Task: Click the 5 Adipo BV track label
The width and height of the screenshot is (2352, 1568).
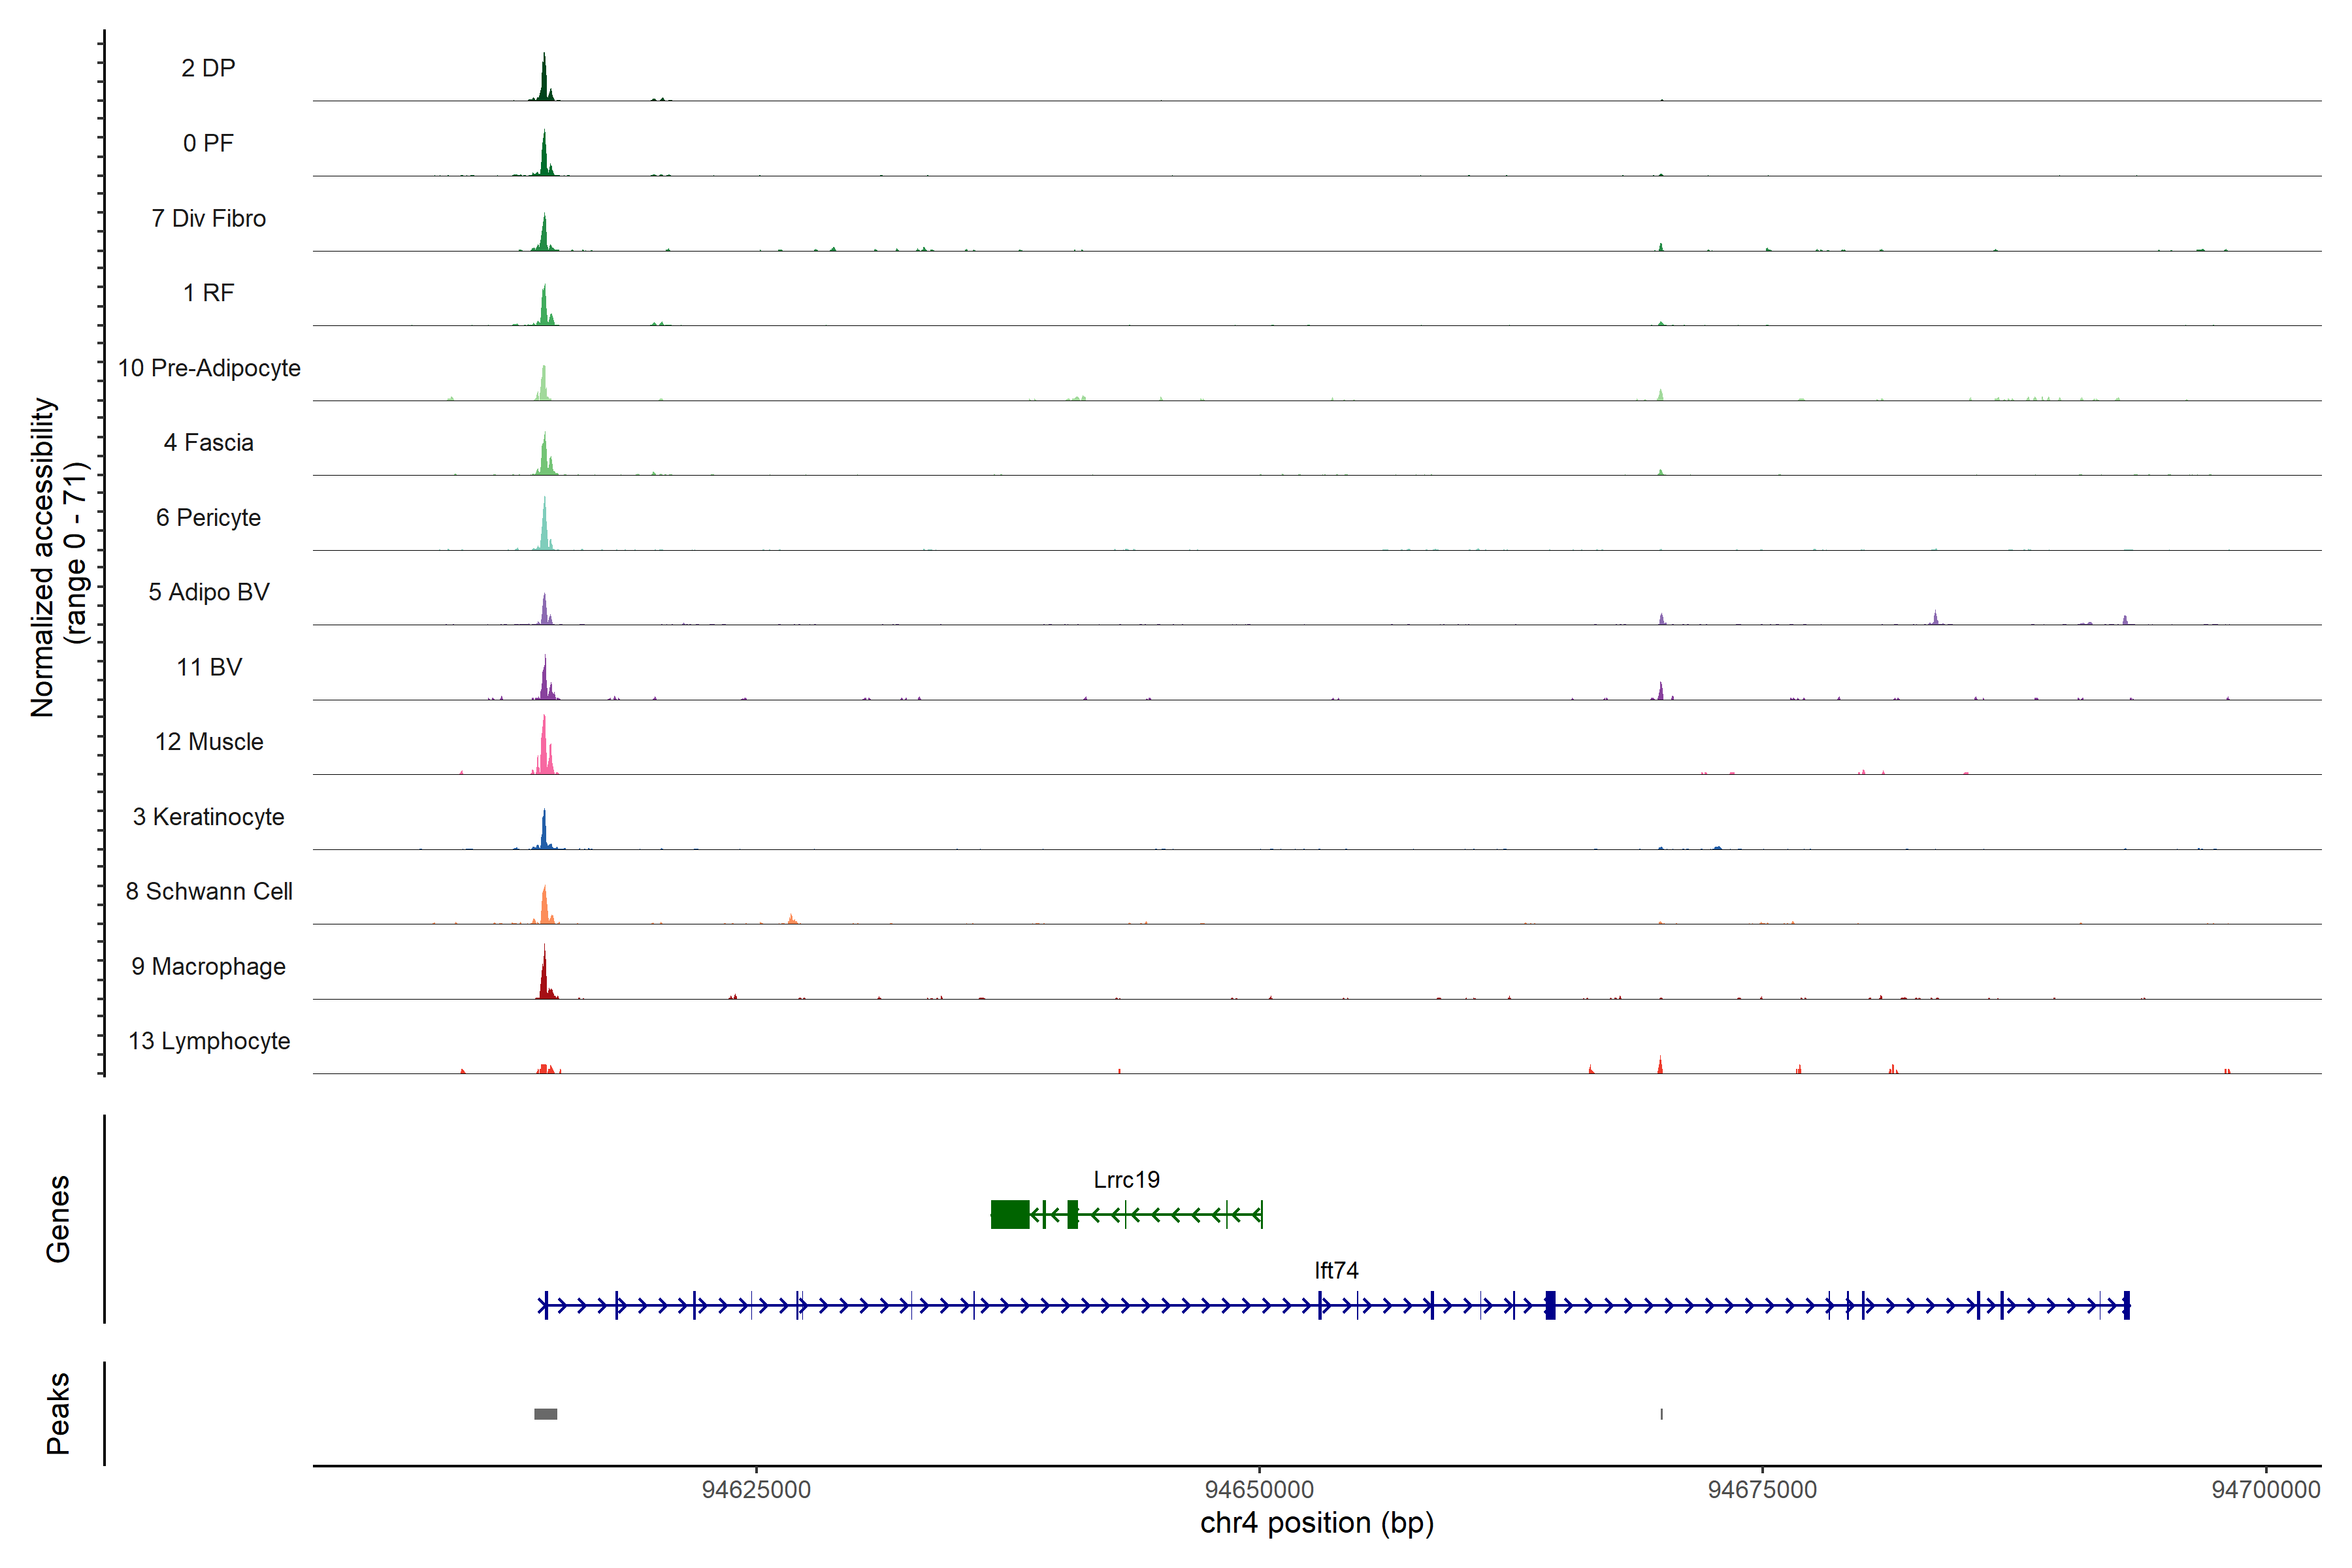Action: point(209,592)
